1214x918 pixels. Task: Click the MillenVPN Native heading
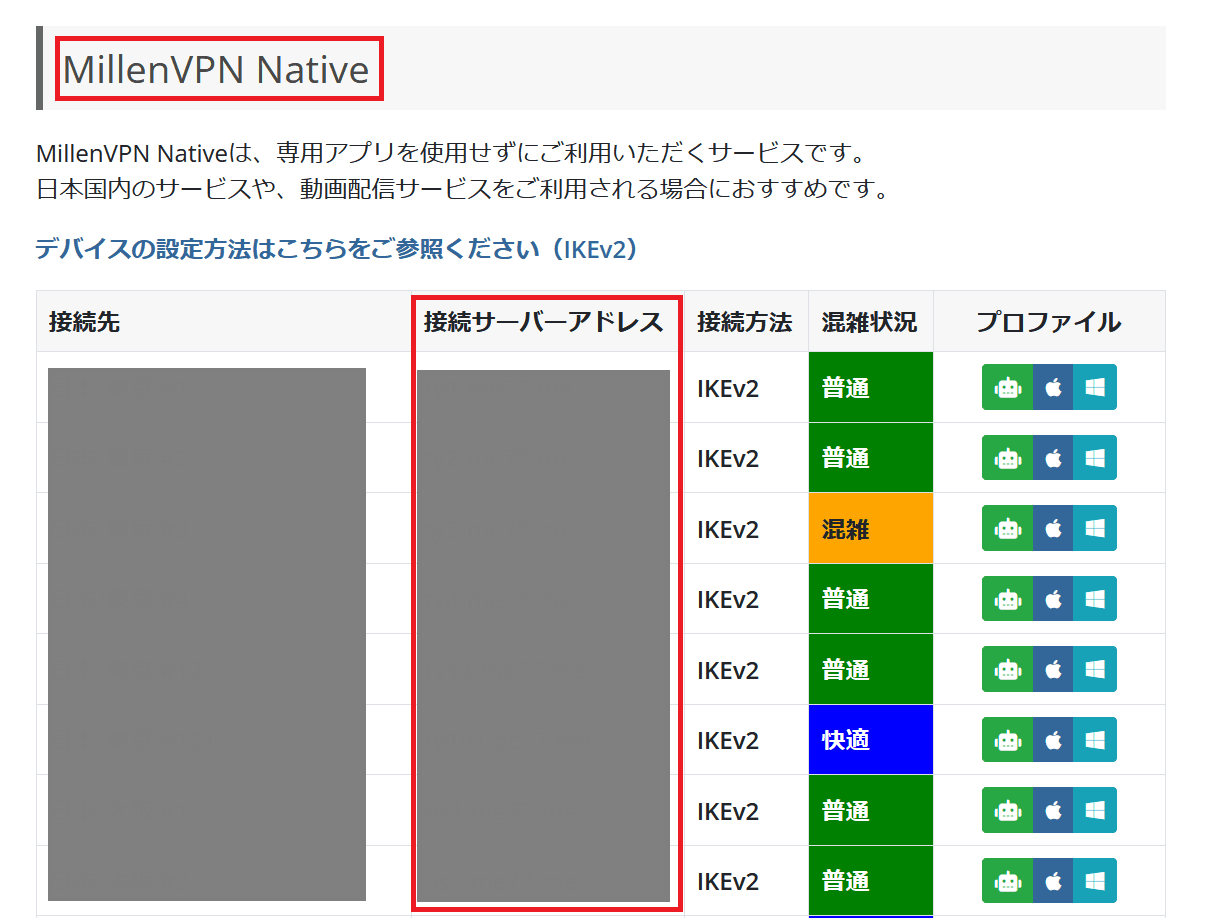(x=216, y=70)
